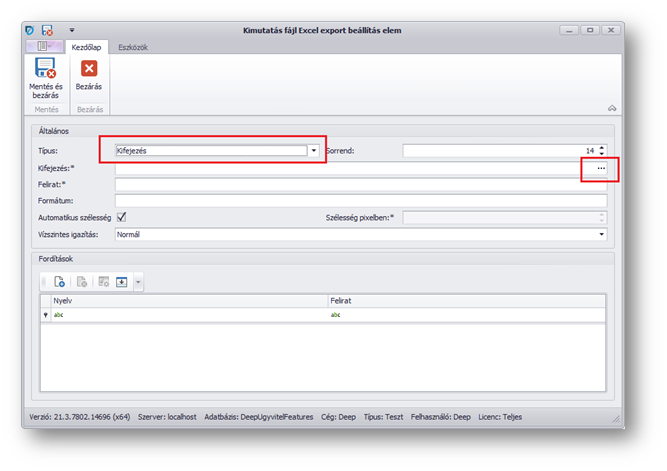Open the Típus dropdown list

point(314,151)
